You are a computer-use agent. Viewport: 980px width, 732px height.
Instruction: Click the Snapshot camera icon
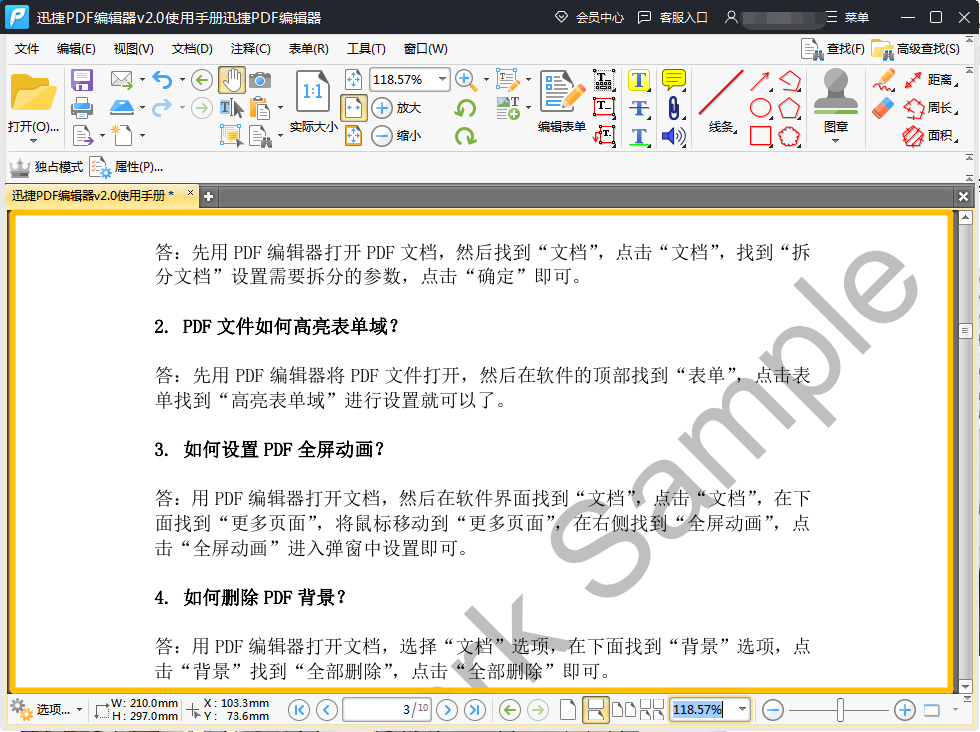pos(260,80)
